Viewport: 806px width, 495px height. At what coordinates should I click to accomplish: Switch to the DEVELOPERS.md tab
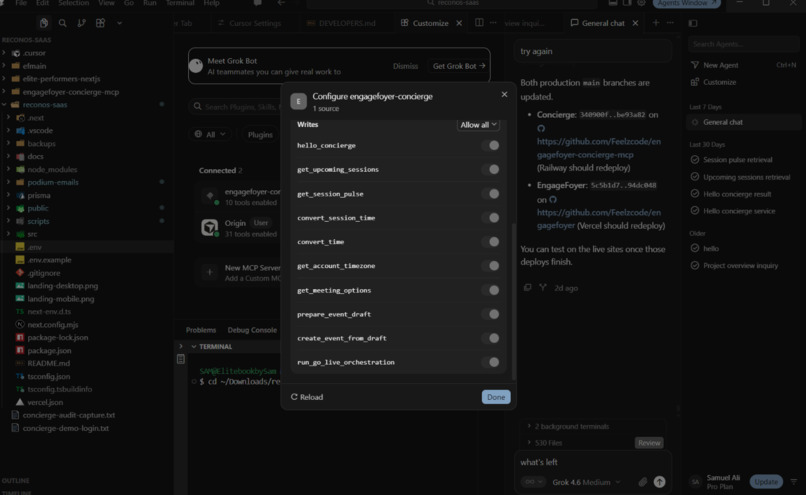[x=341, y=23]
